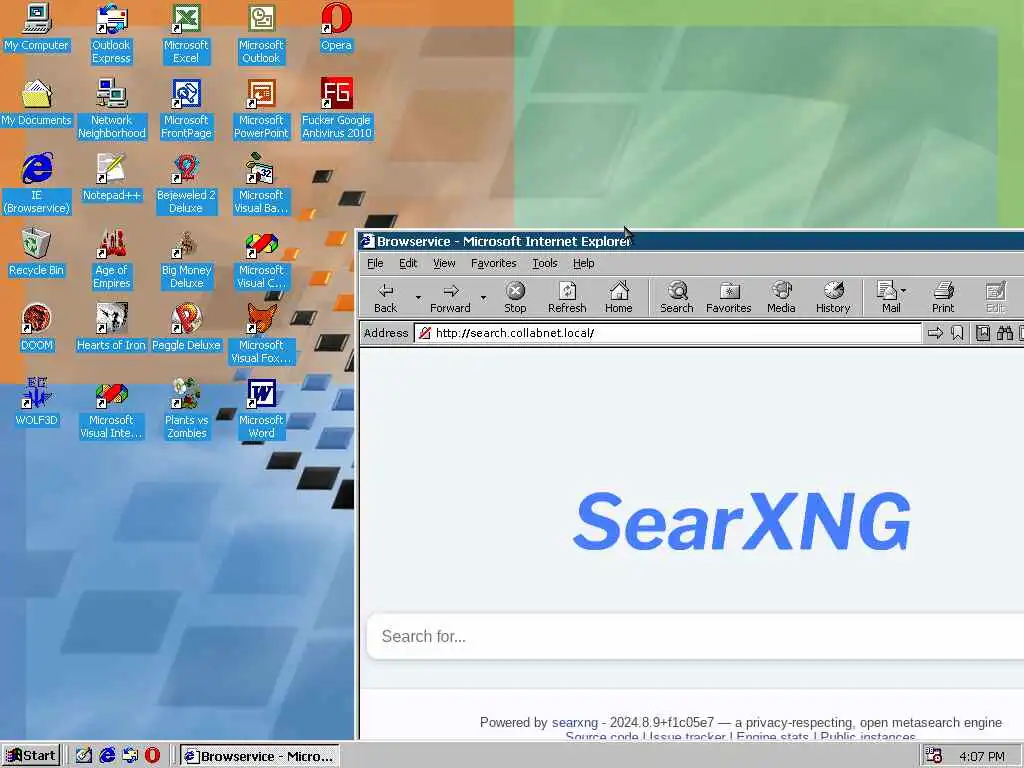The width and height of the screenshot is (1024, 768).
Task: Select the Peggle Deluxe desktop icon
Action: click(186, 328)
